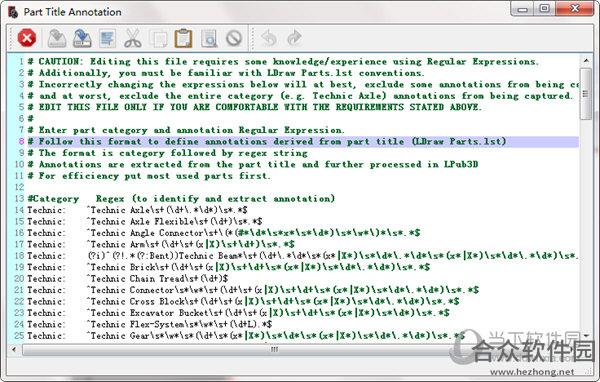Viewport: 600px width, 382px height.
Task: Click the undo arrow icon
Action: (269, 38)
